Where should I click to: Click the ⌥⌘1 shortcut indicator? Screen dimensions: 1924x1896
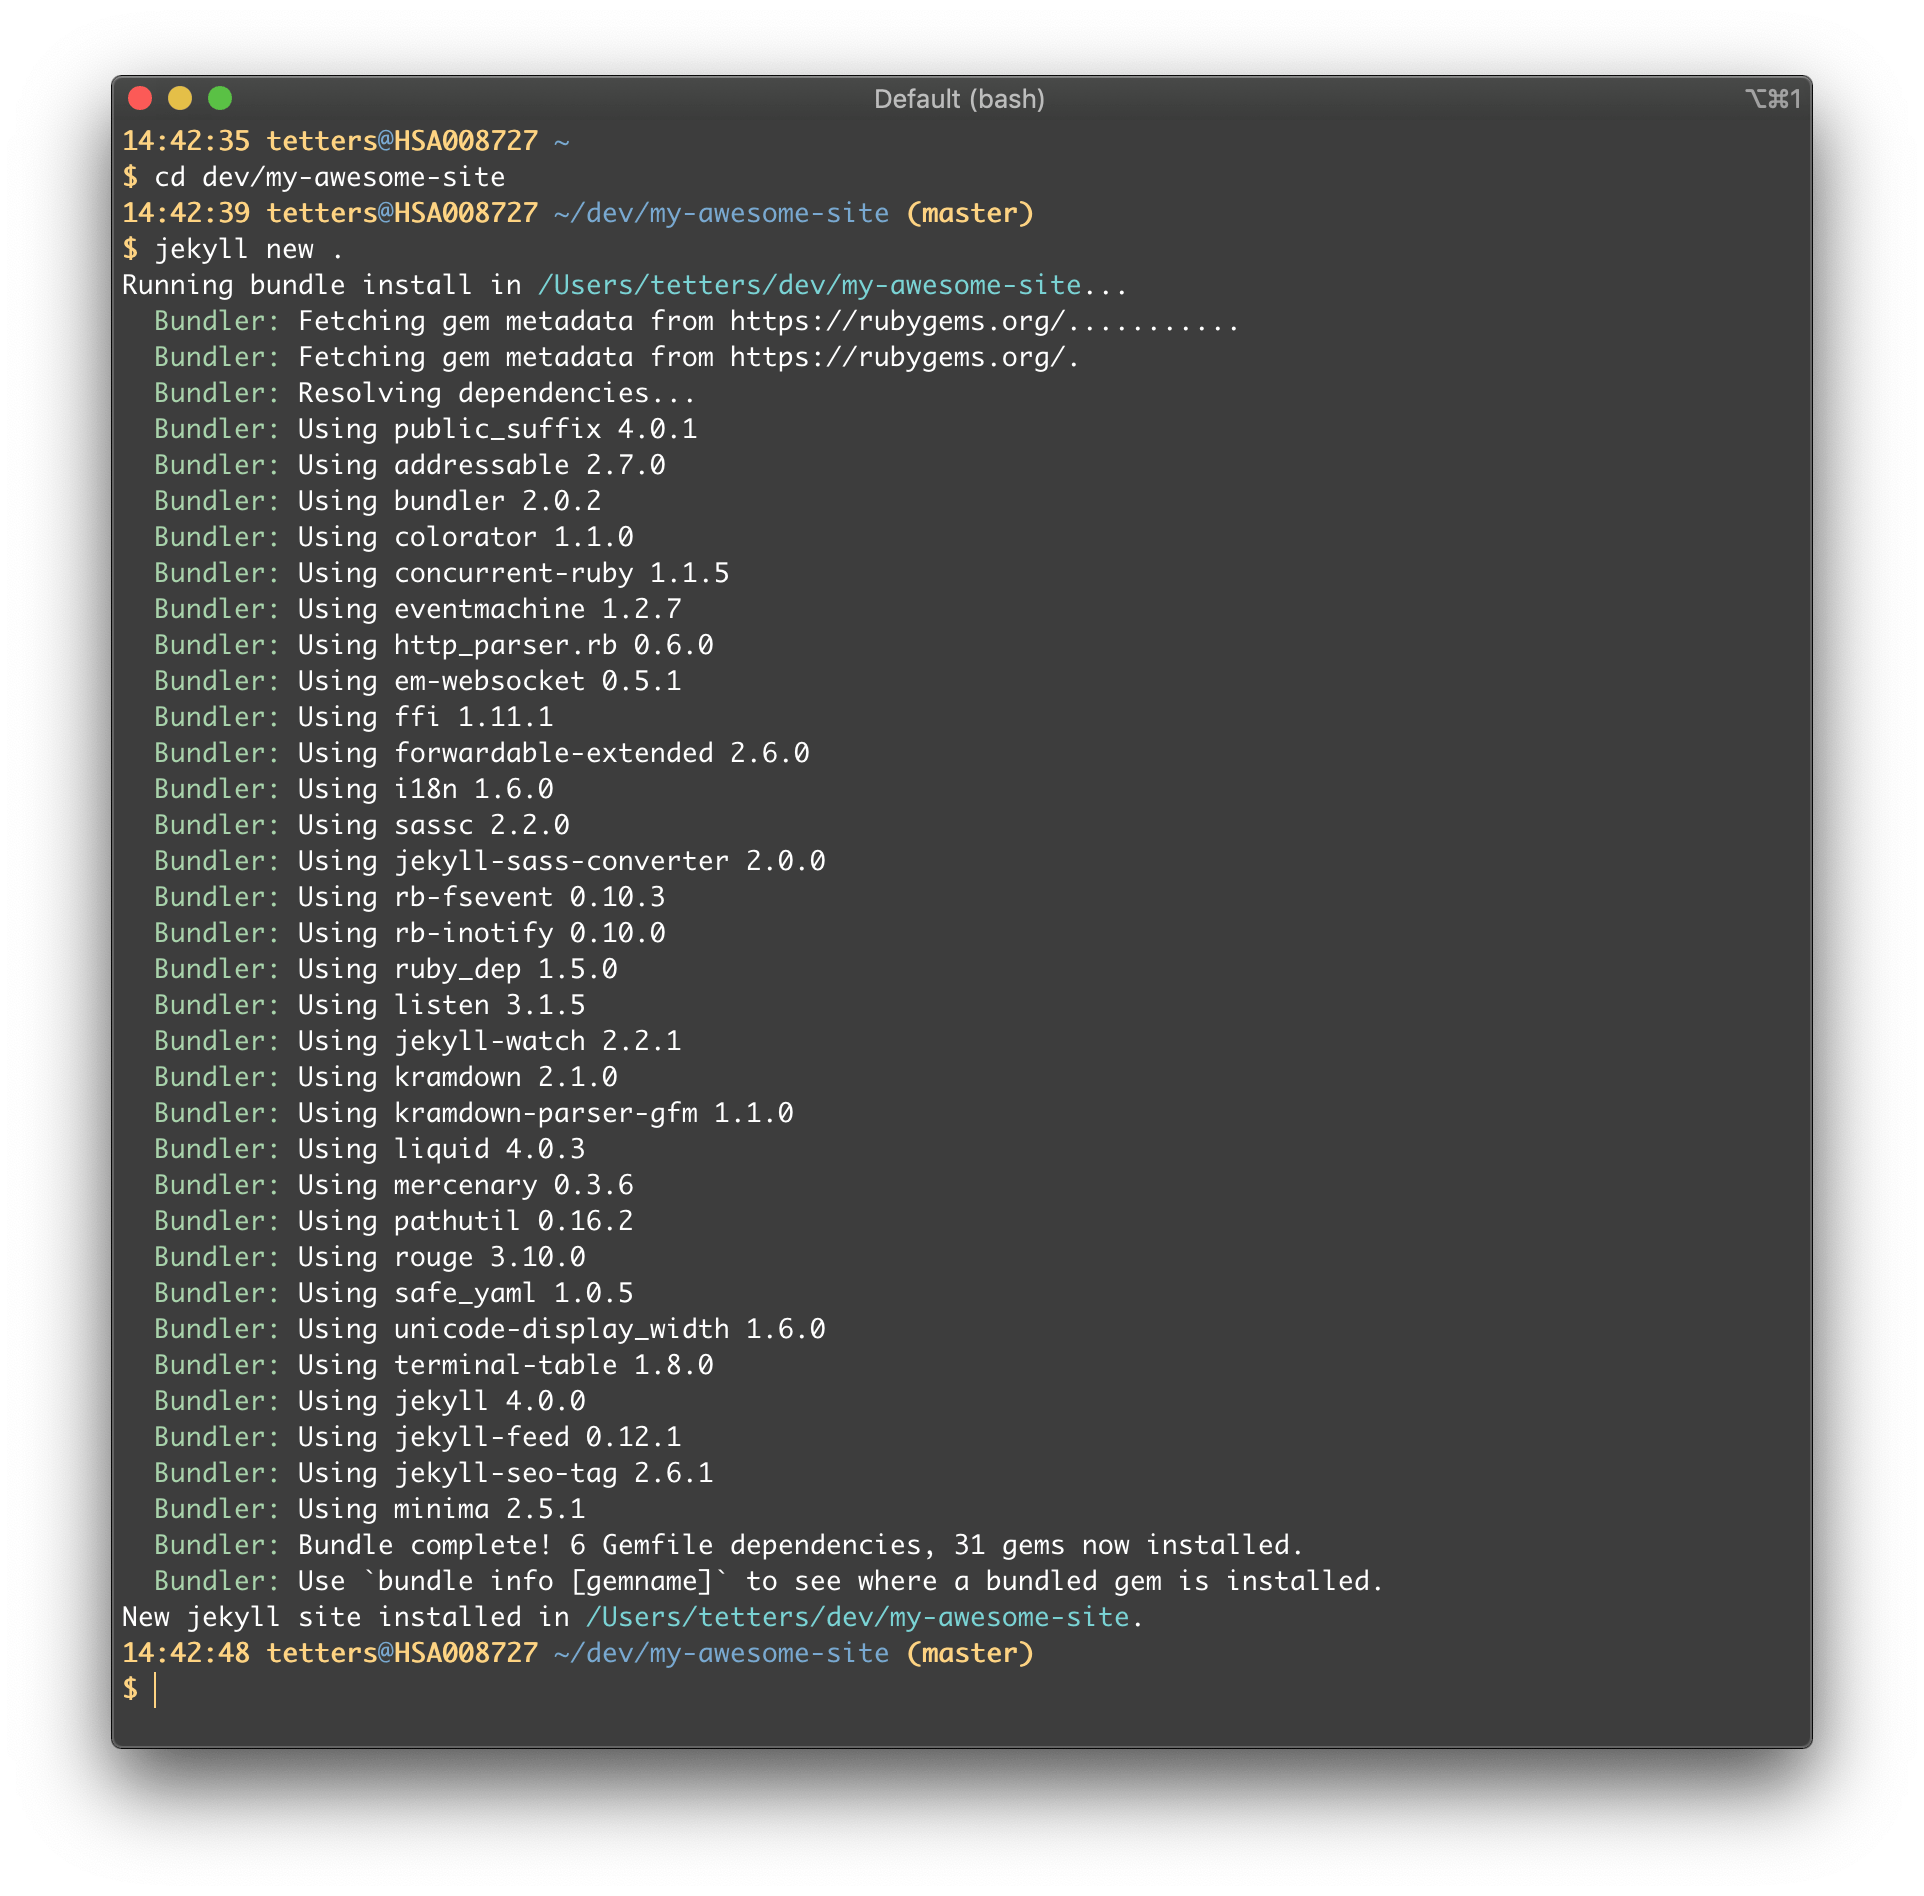pos(1773,99)
